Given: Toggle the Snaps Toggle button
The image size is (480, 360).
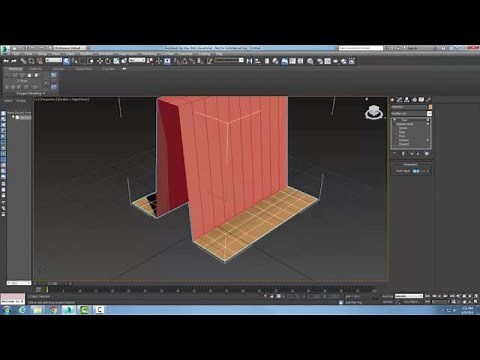Looking at the screenshot, I should click(176, 61).
